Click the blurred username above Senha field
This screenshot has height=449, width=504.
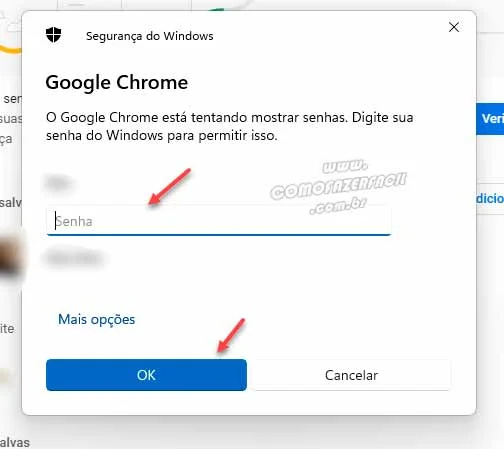(x=59, y=182)
